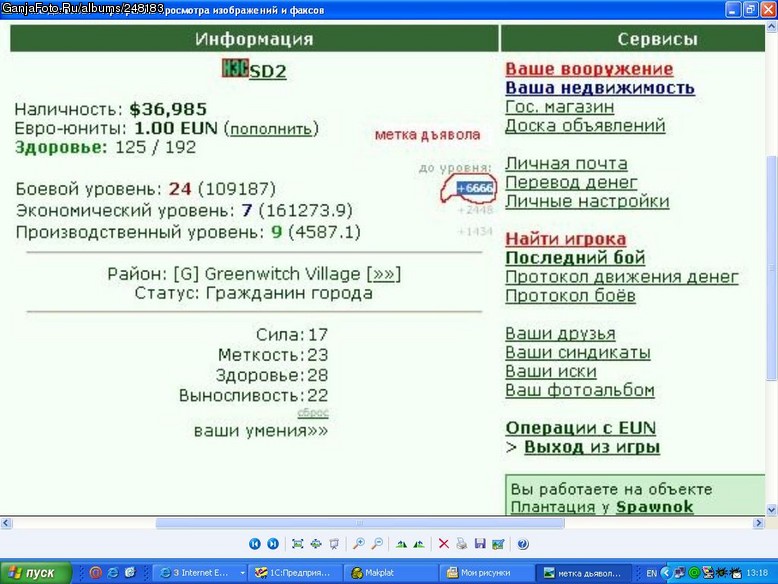The width and height of the screenshot is (778, 584).
Task: Click the сброс reset link
Action: [x=313, y=412]
